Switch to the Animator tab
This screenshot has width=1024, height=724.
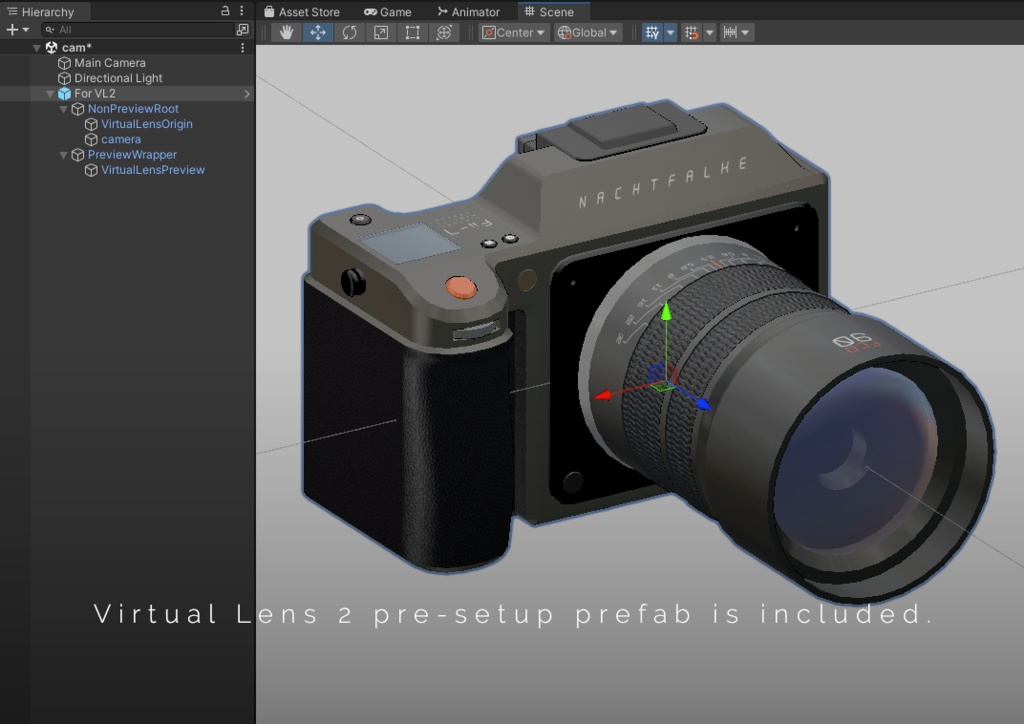[x=468, y=12]
